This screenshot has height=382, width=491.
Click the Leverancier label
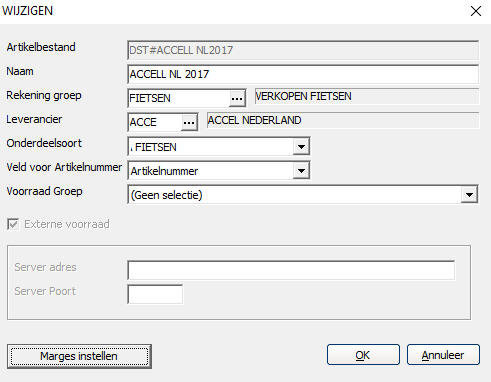click(34, 119)
